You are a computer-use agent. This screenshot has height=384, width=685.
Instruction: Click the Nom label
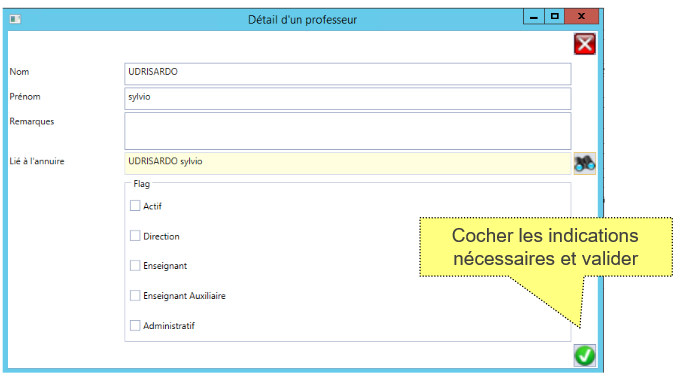click(19, 72)
